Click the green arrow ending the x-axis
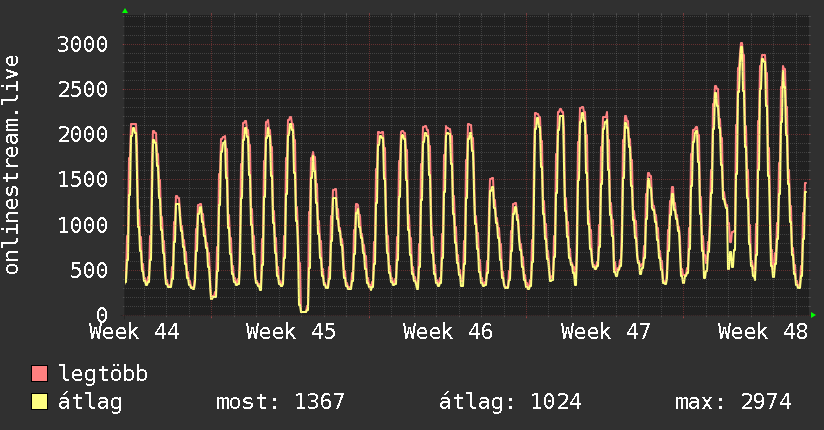Screen dimensions: 824x430 click(813, 315)
